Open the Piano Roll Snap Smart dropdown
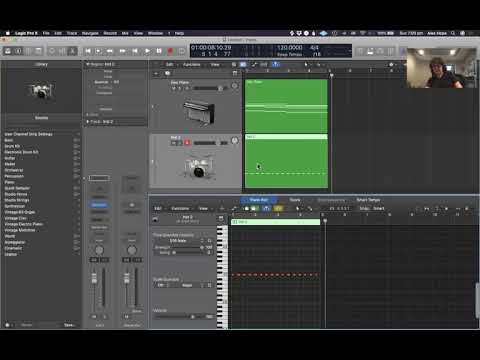 379,208
